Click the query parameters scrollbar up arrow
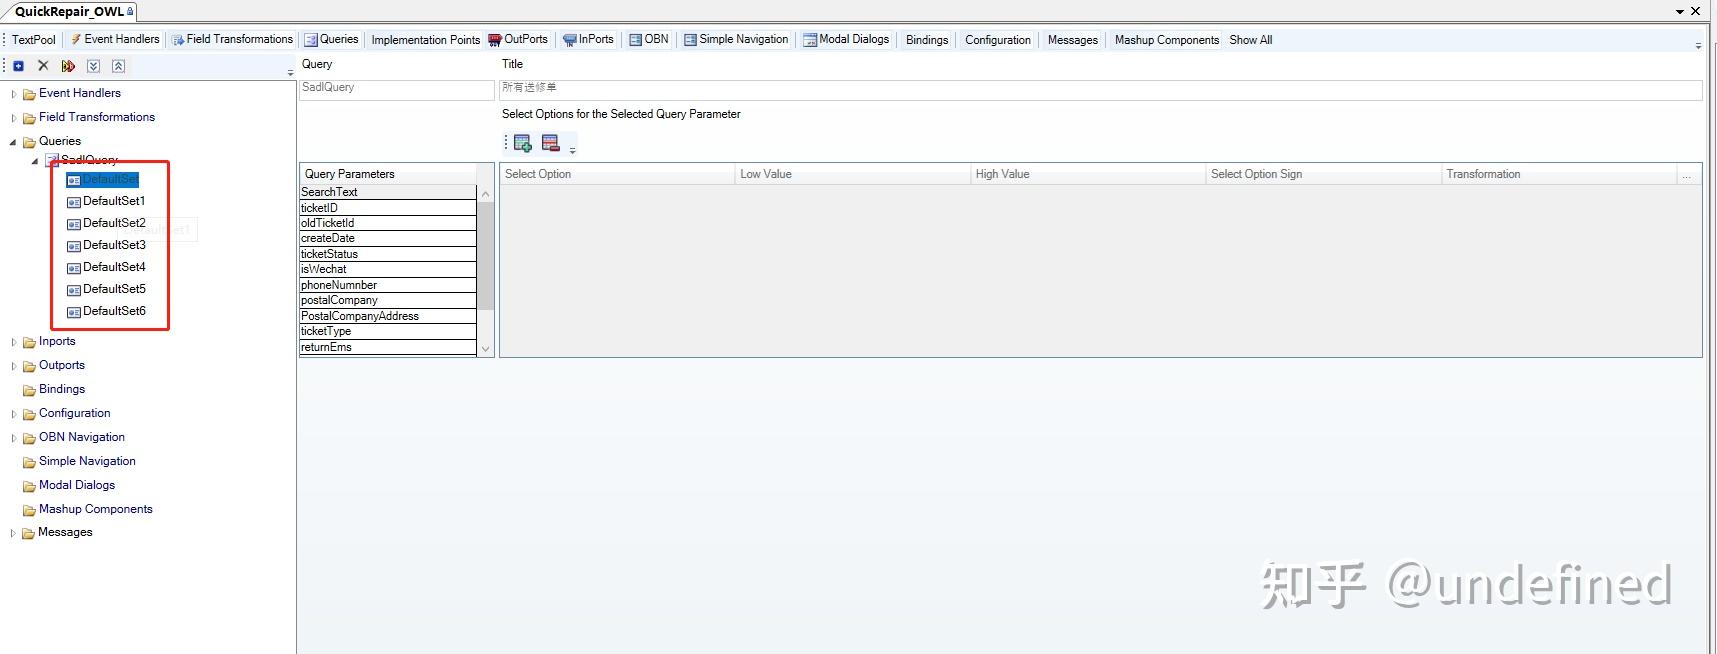 [x=485, y=194]
